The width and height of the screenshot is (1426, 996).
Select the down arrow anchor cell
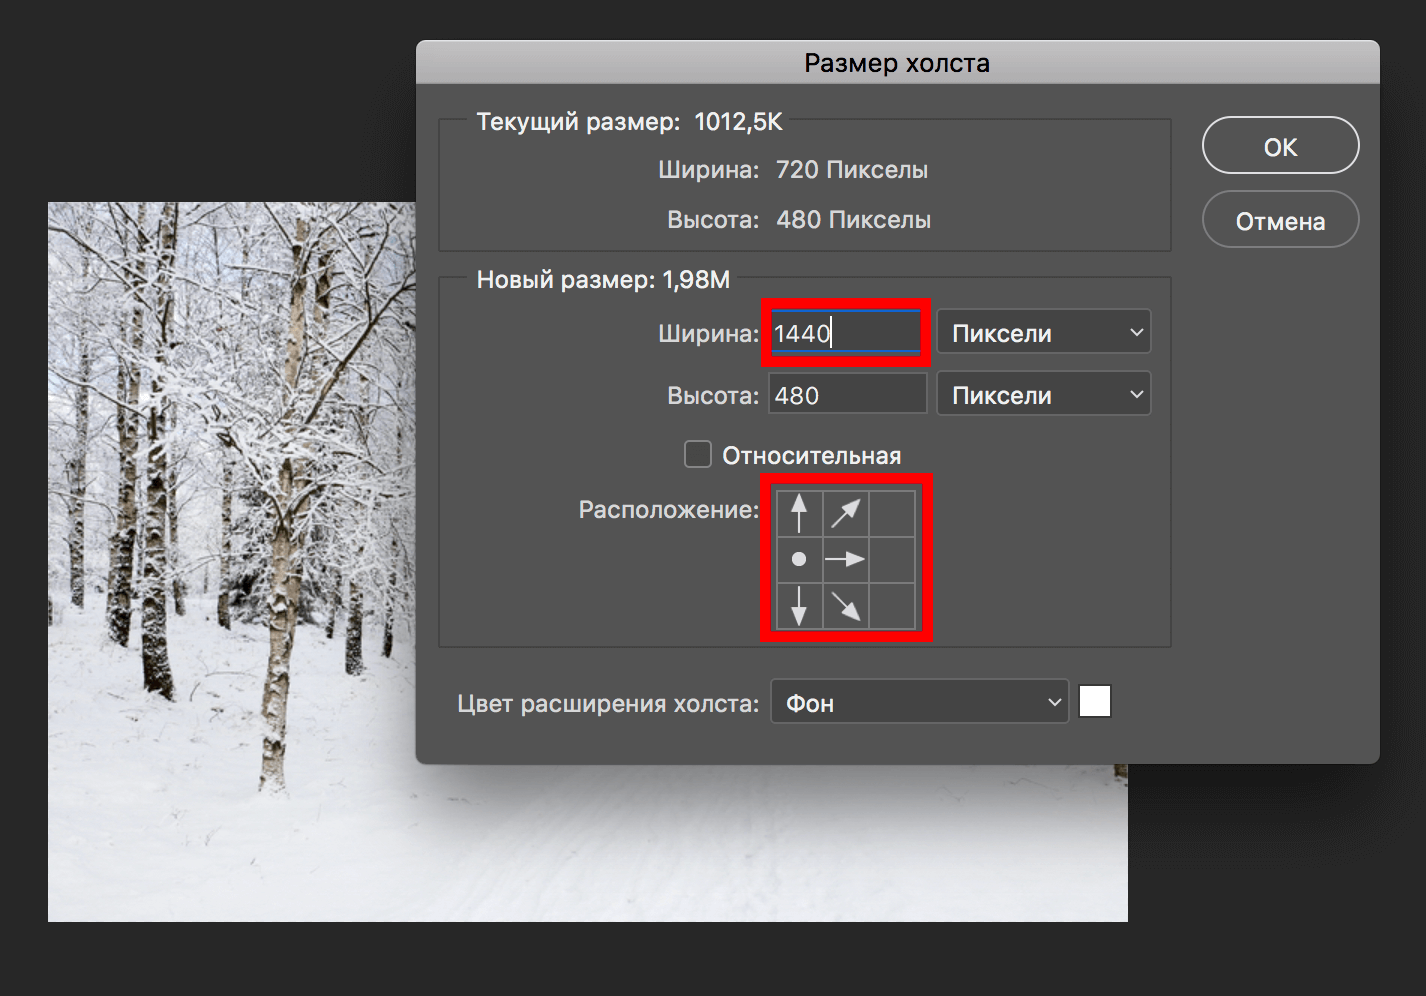click(x=799, y=605)
